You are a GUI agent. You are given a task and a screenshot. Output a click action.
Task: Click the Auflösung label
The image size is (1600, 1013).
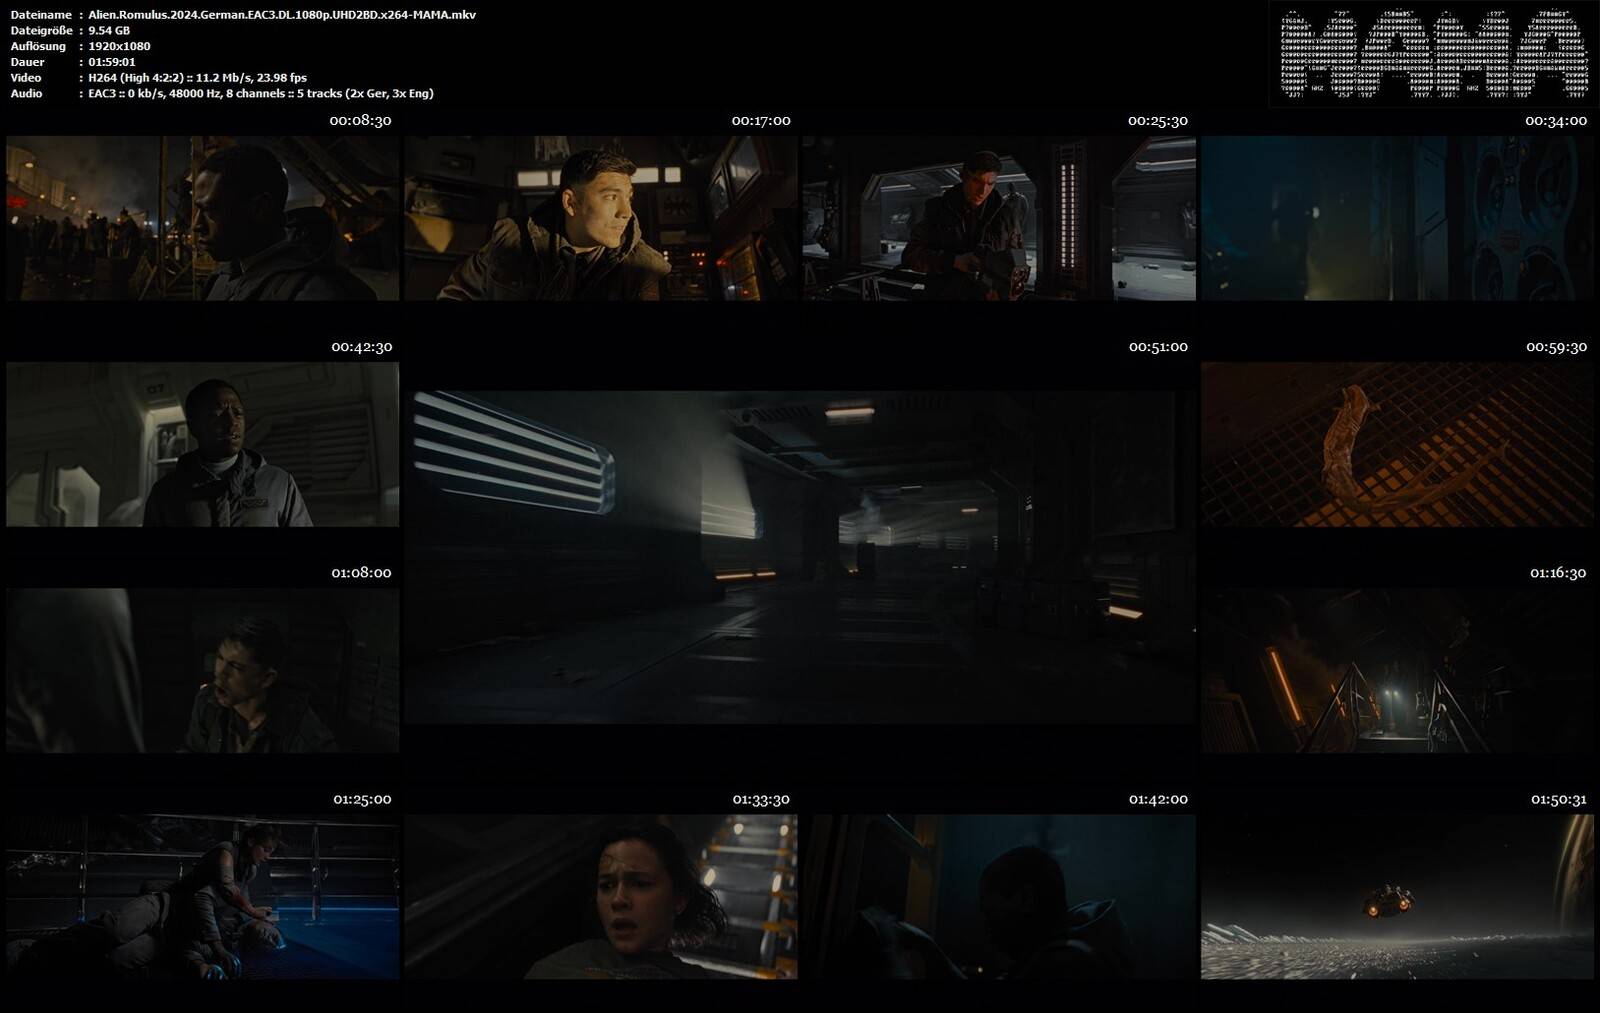point(38,46)
